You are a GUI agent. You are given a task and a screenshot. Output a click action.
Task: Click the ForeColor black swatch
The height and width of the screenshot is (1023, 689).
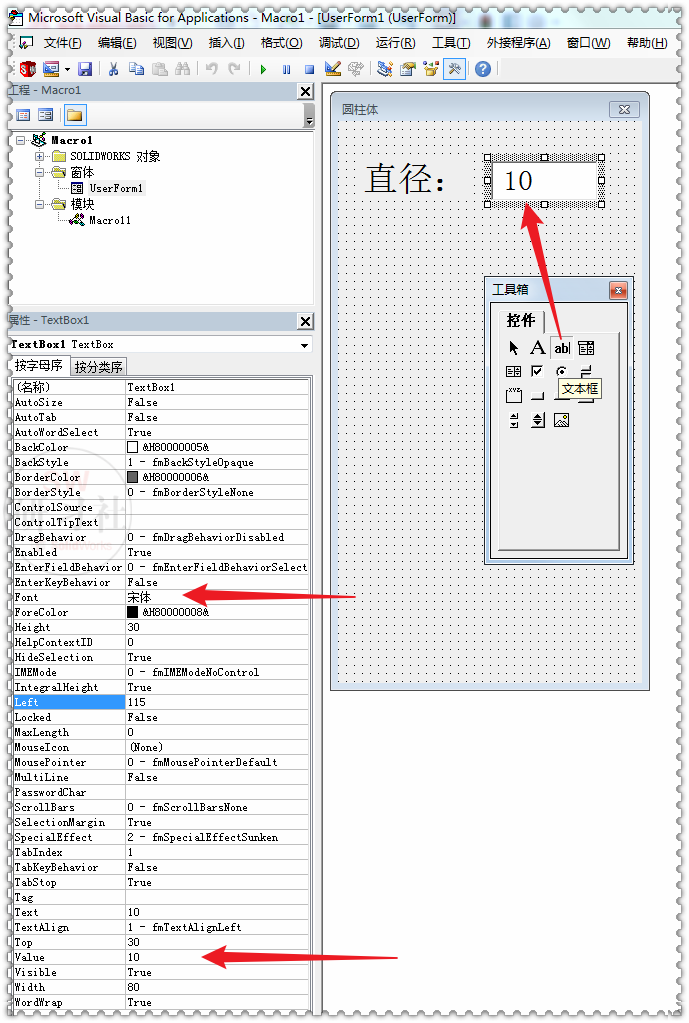pyautogui.click(x=132, y=613)
